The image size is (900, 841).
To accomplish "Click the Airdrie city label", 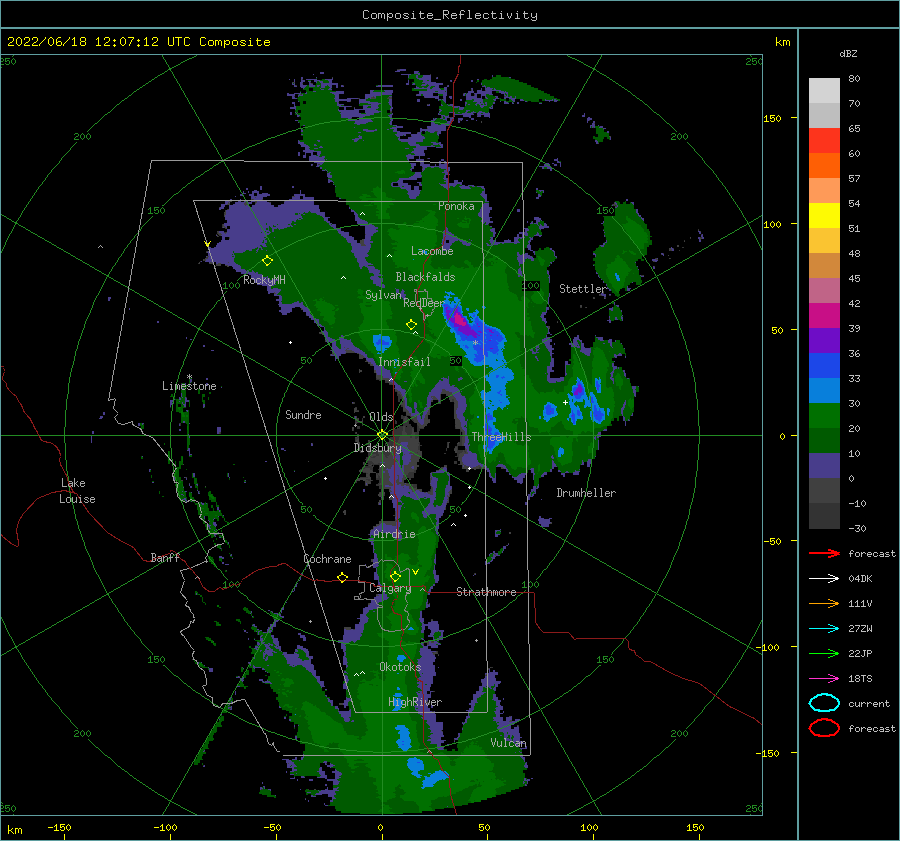I will click(394, 534).
